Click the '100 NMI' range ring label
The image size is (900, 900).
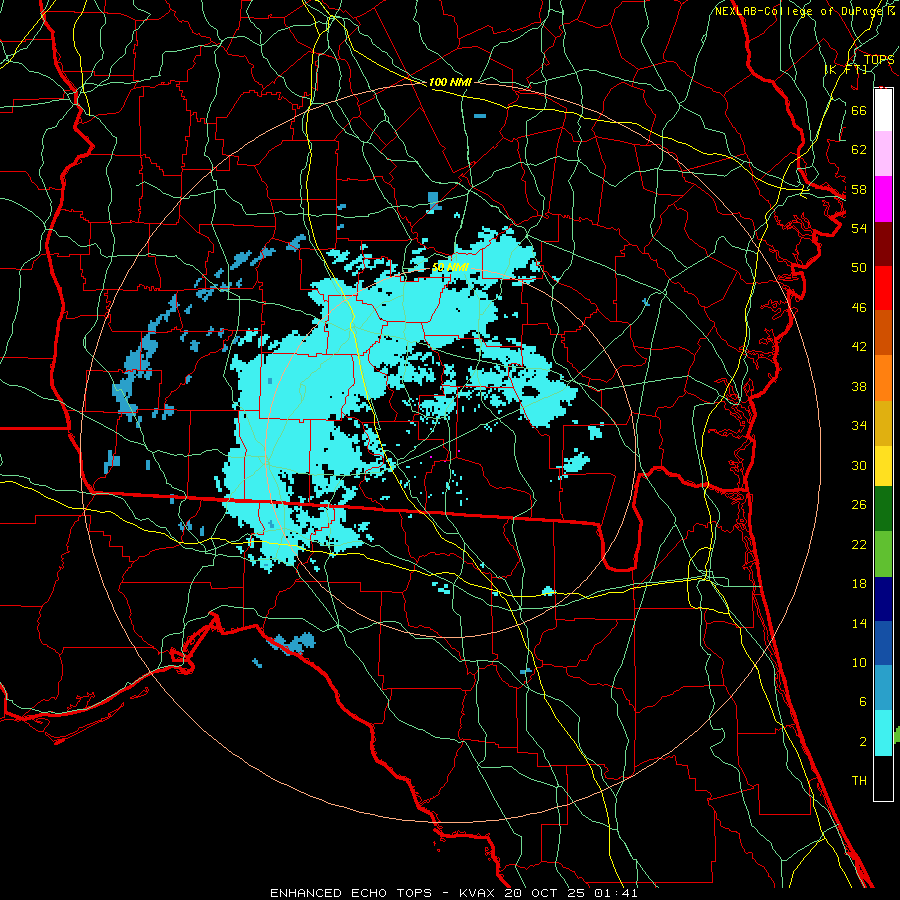(450, 82)
